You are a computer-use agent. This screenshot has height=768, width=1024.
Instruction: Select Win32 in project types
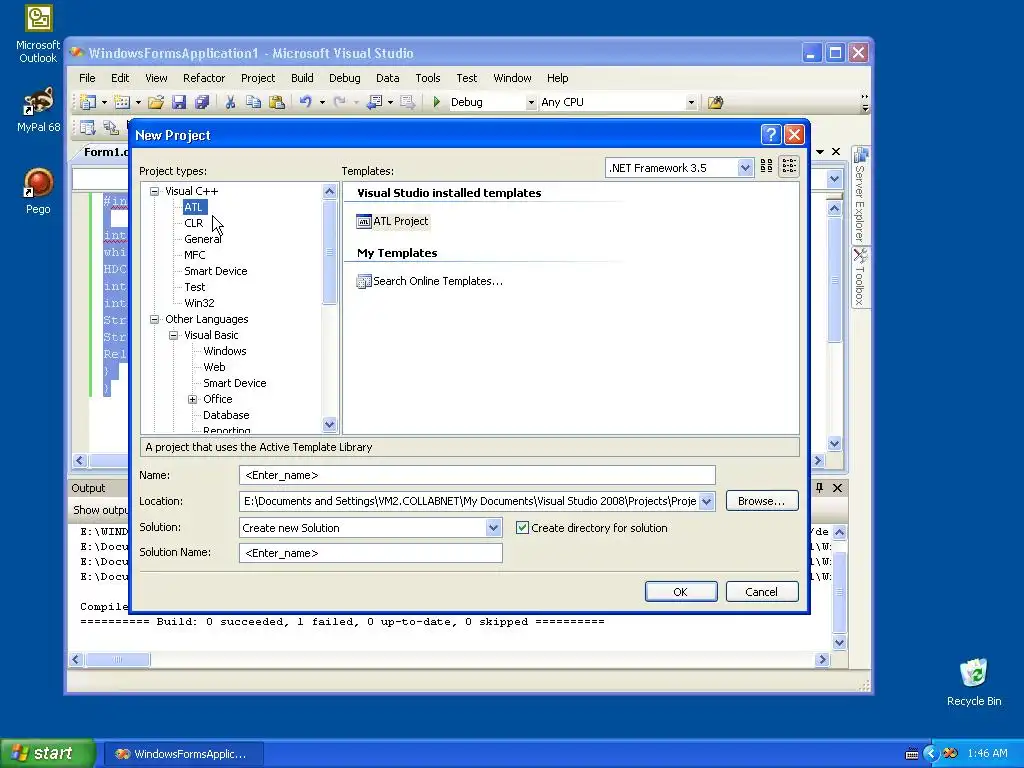tap(199, 303)
